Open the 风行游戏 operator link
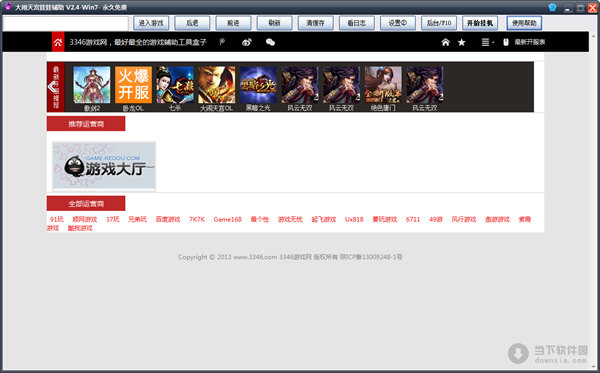The height and width of the screenshot is (373, 600). pyautogui.click(x=464, y=219)
